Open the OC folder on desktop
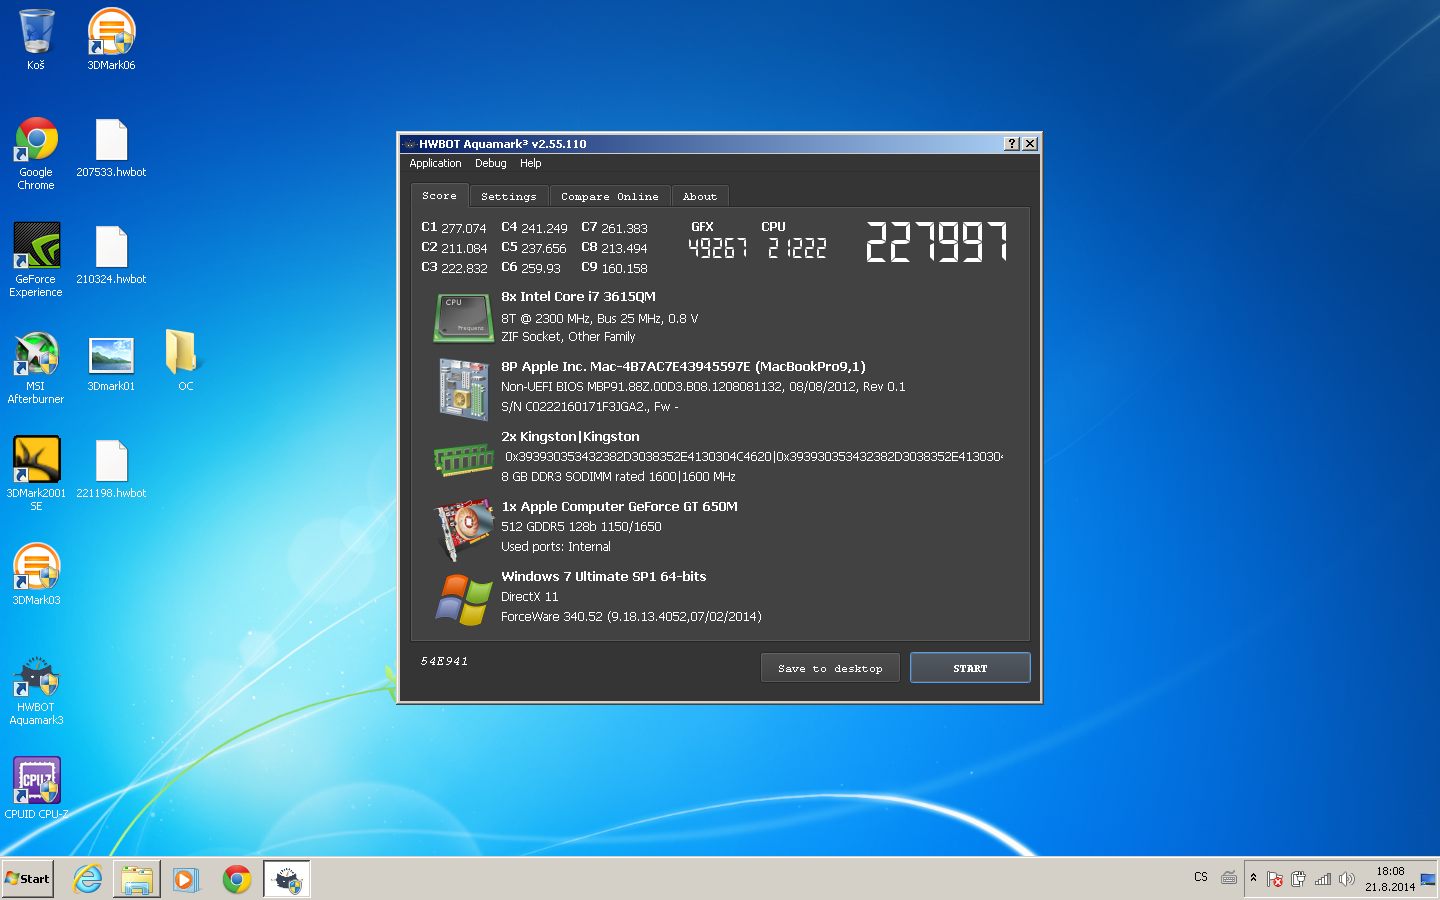 coord(185,360)
